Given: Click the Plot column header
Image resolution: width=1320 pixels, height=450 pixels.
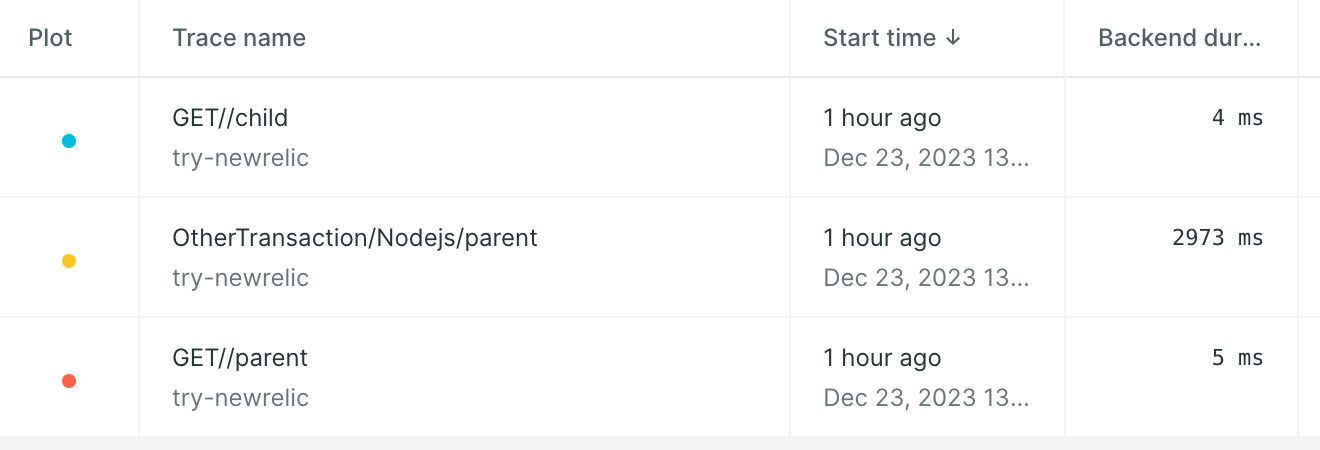Looking at the screenshot, I should pos(51,38).
